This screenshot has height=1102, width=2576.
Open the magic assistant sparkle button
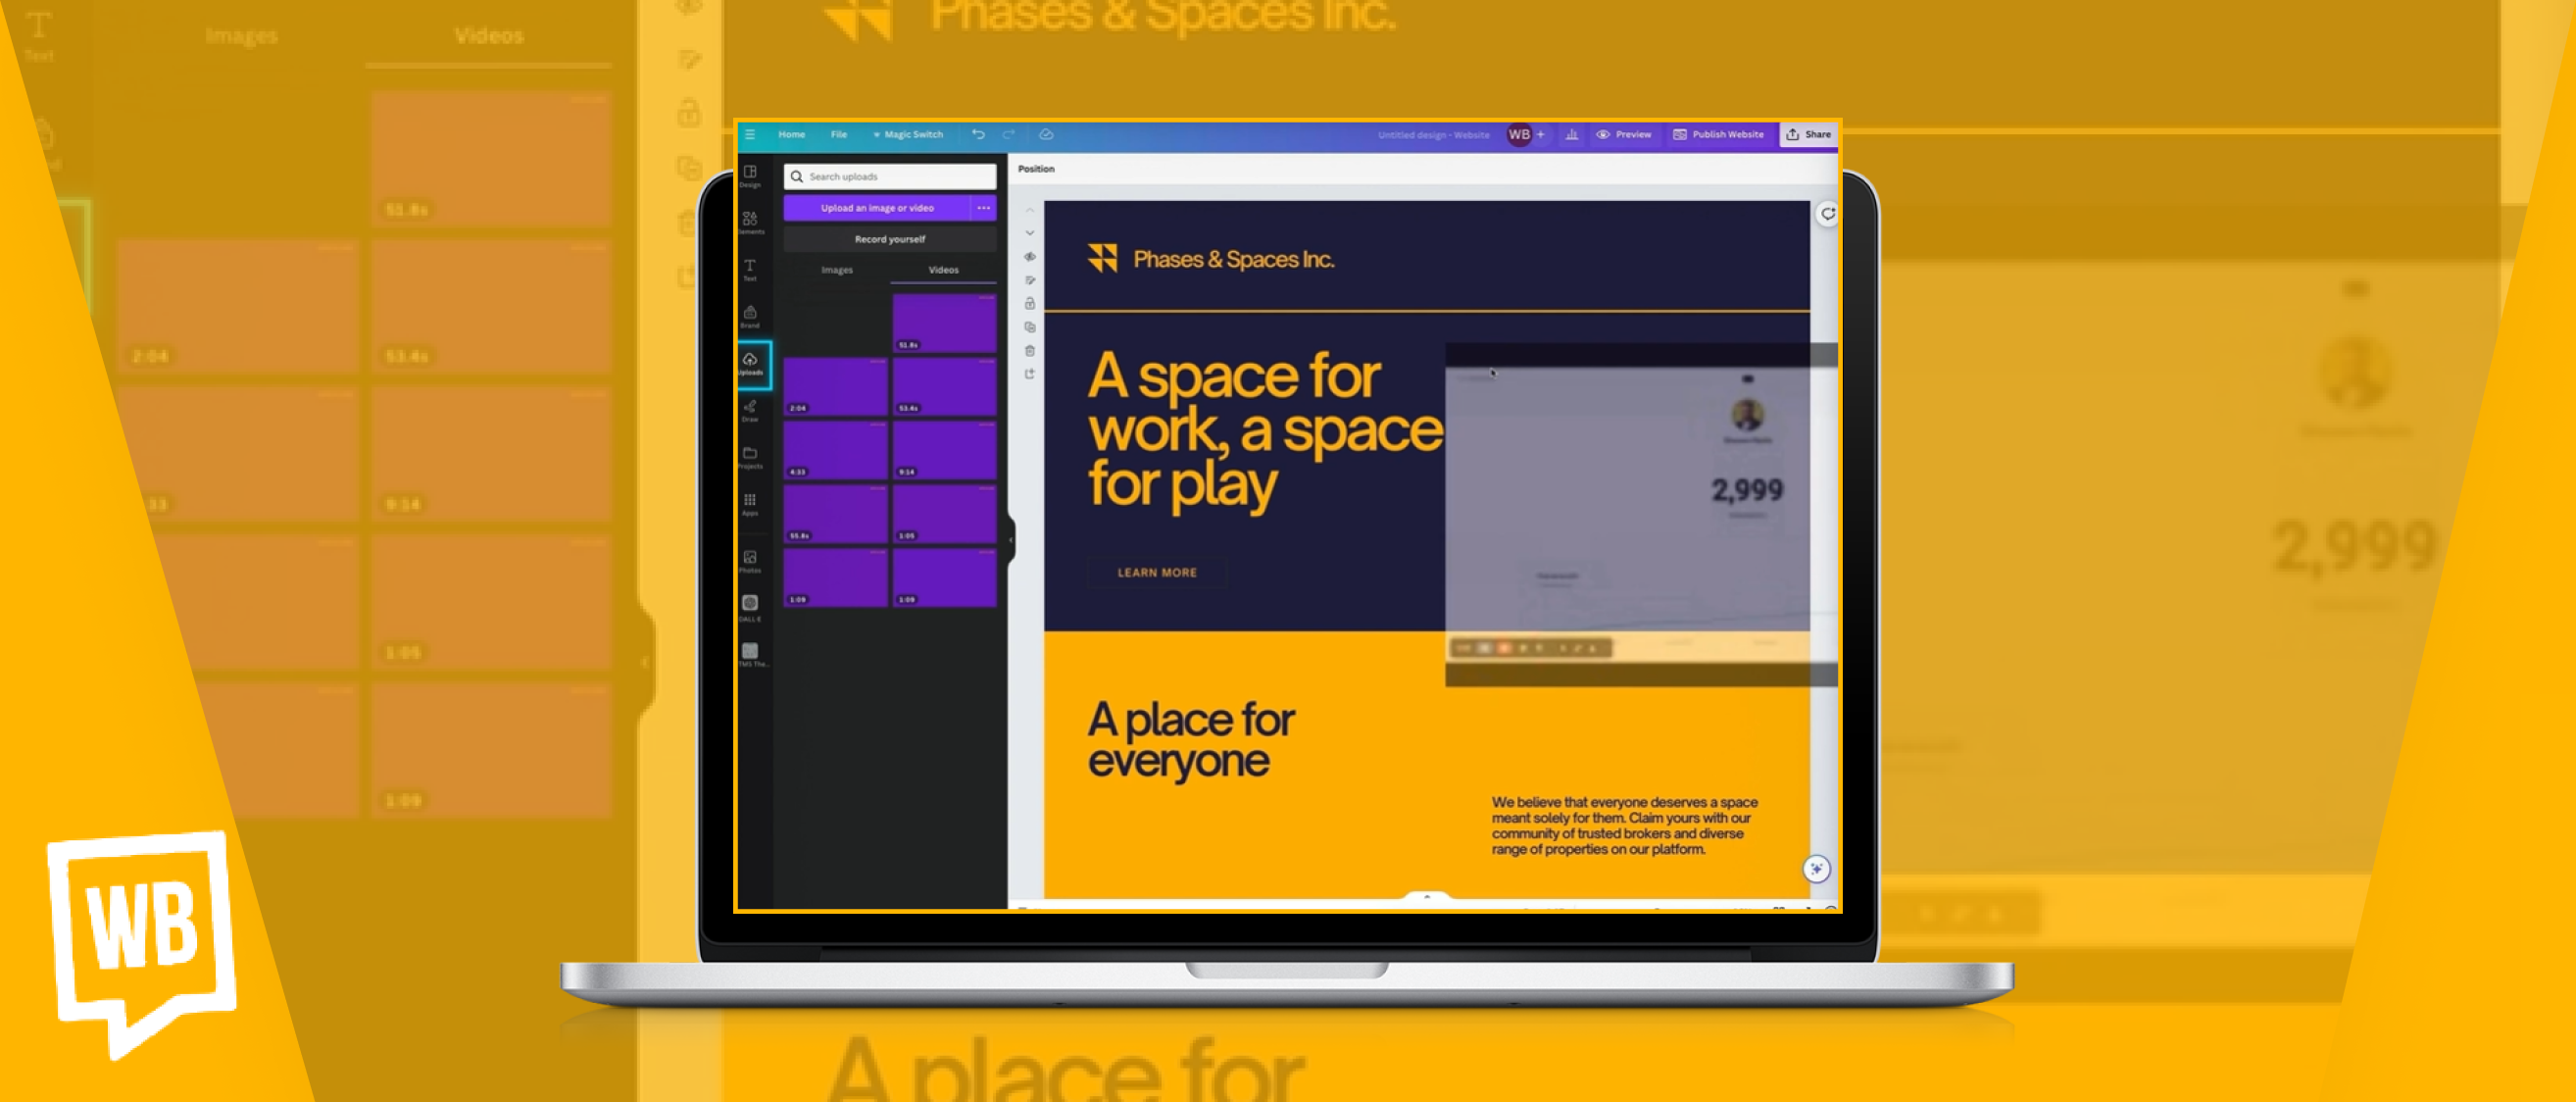1817,869
